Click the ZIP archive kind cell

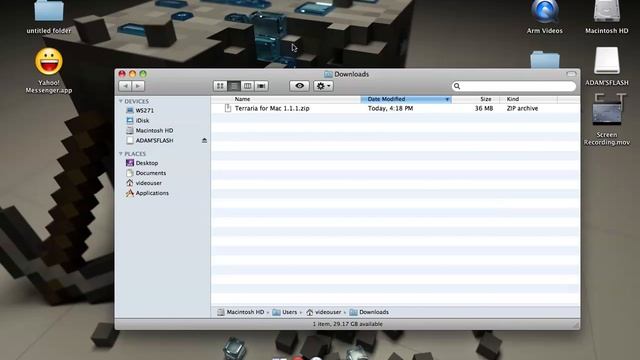[x=522, y=109]
